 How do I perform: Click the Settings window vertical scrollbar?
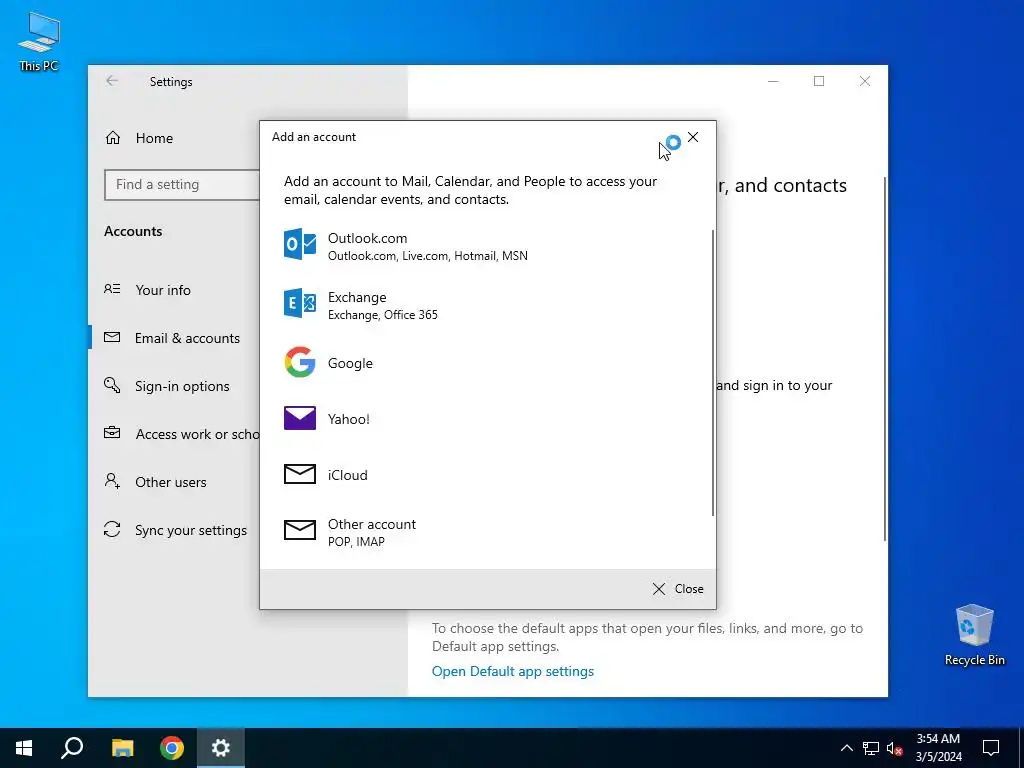885,359
